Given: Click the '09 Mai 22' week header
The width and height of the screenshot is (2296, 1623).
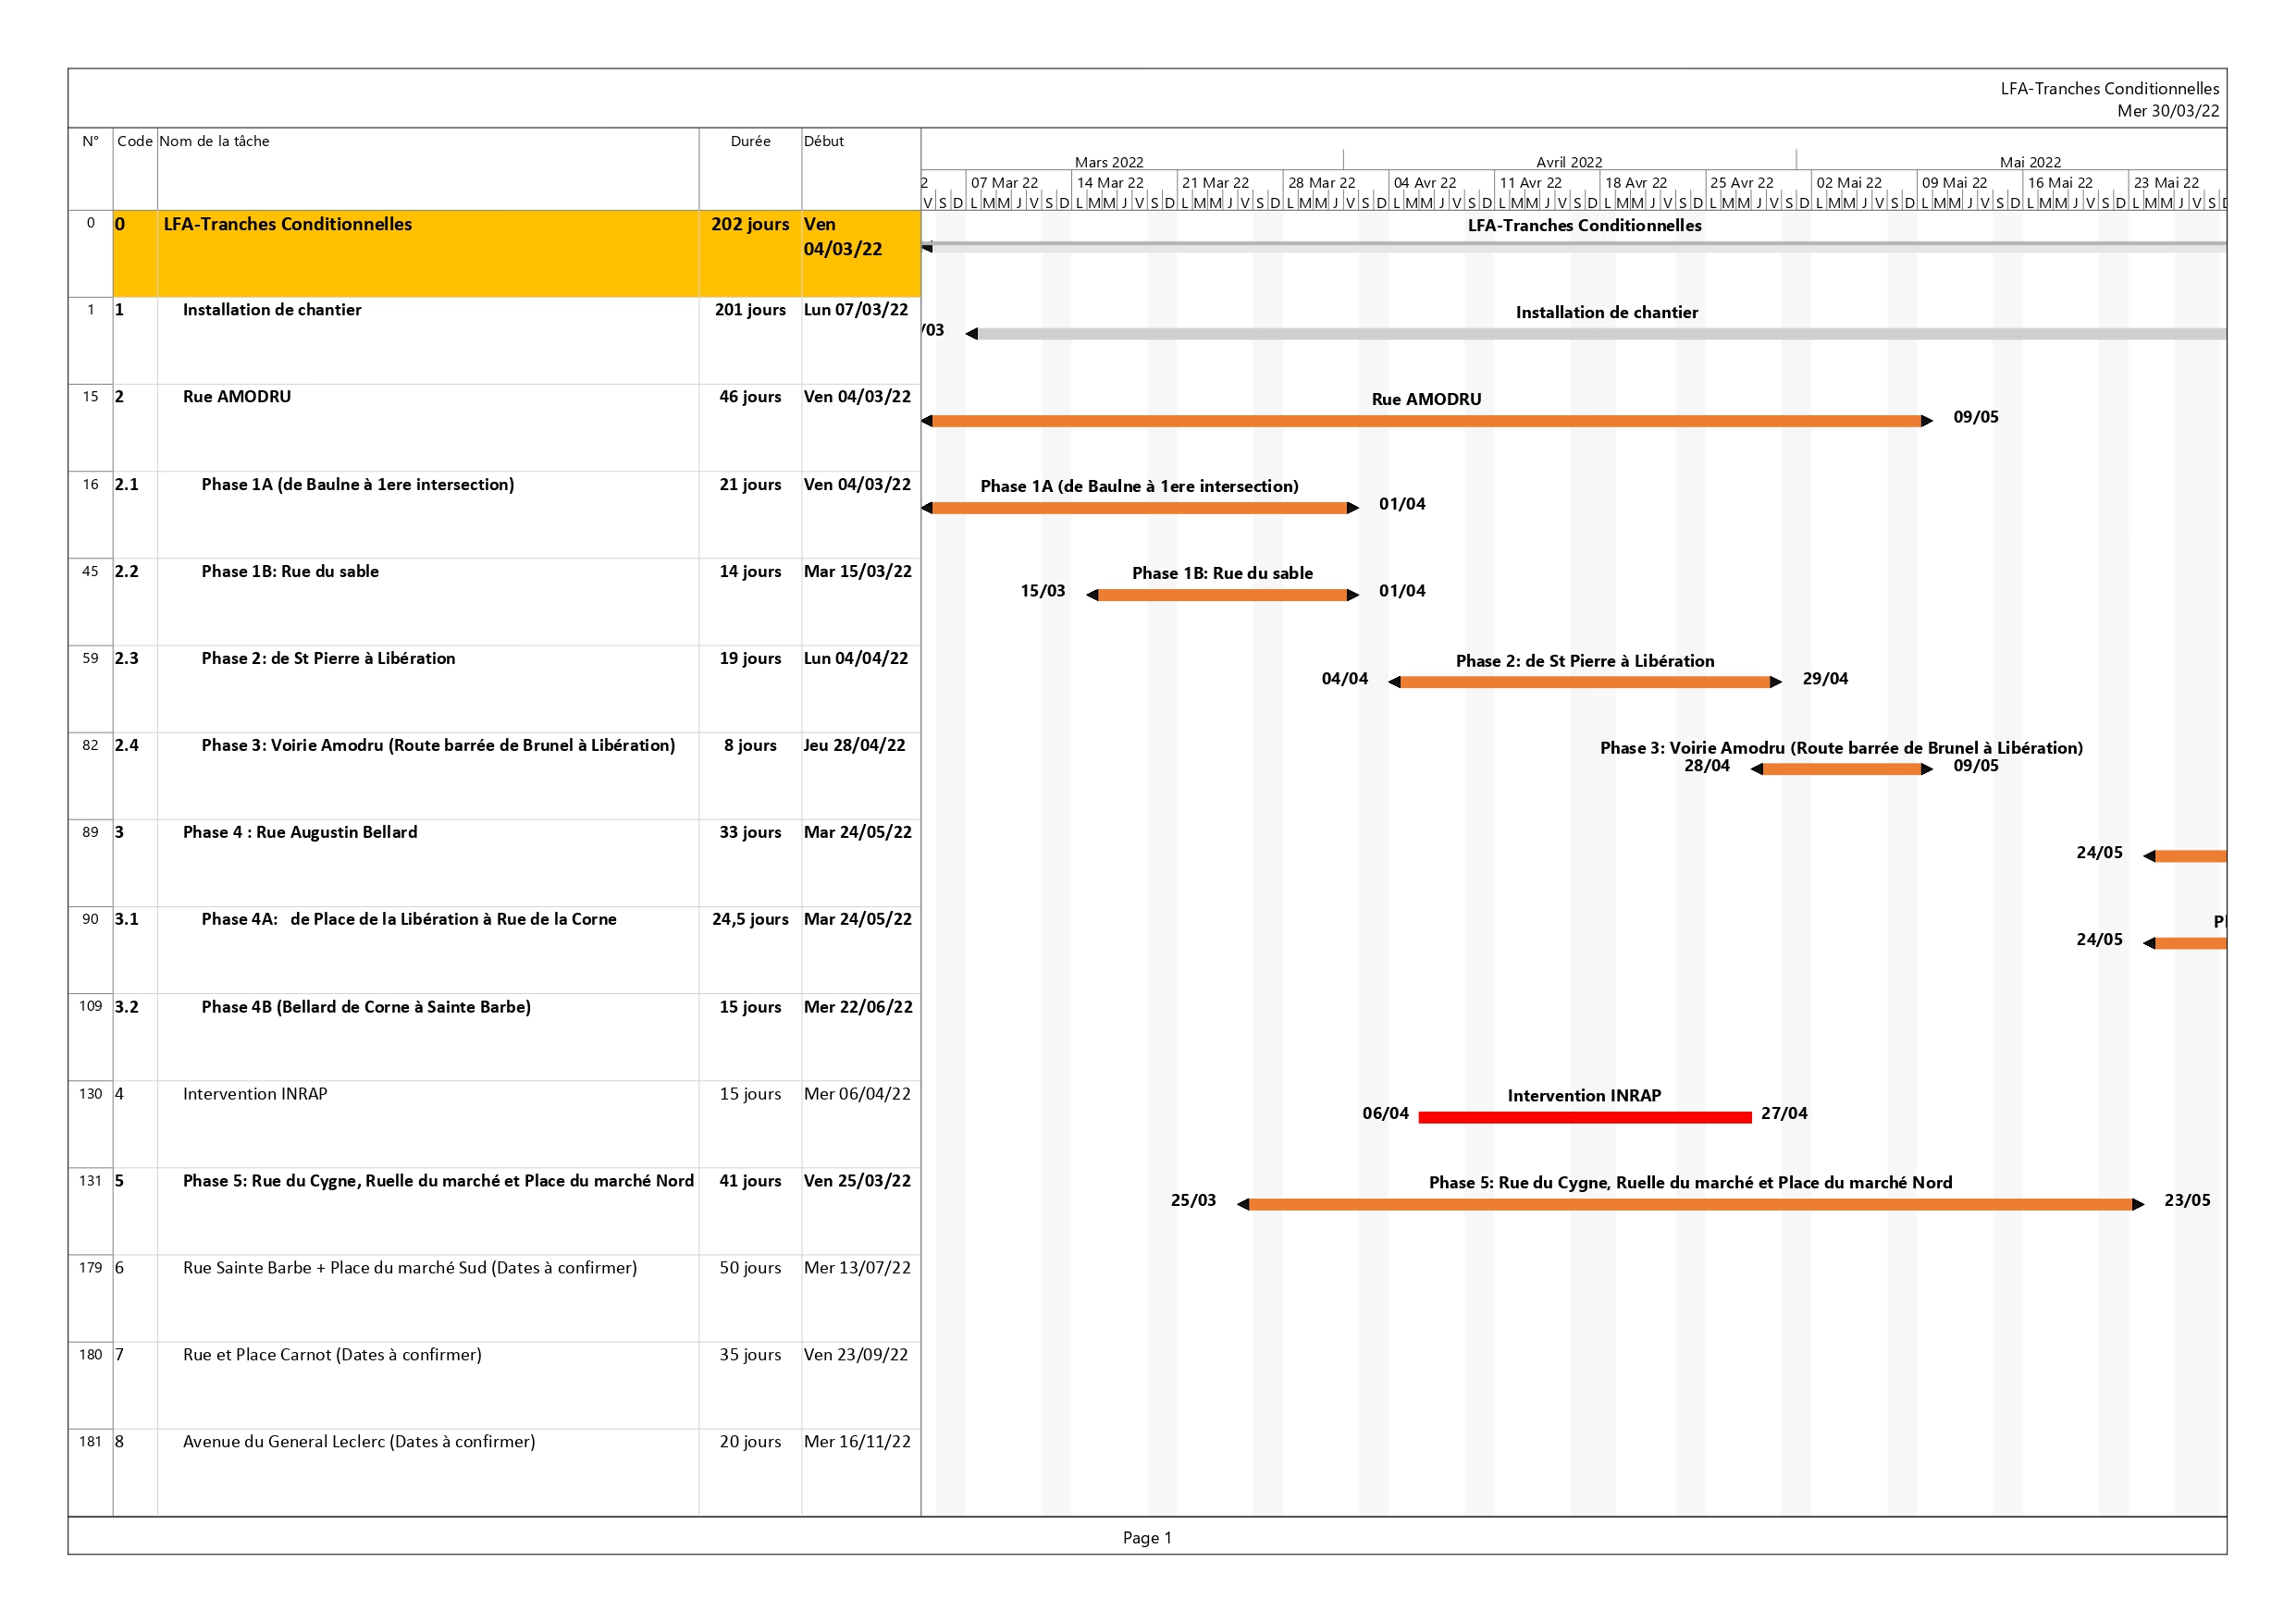Looking at the screenshot, I should tap(1954, 183).
